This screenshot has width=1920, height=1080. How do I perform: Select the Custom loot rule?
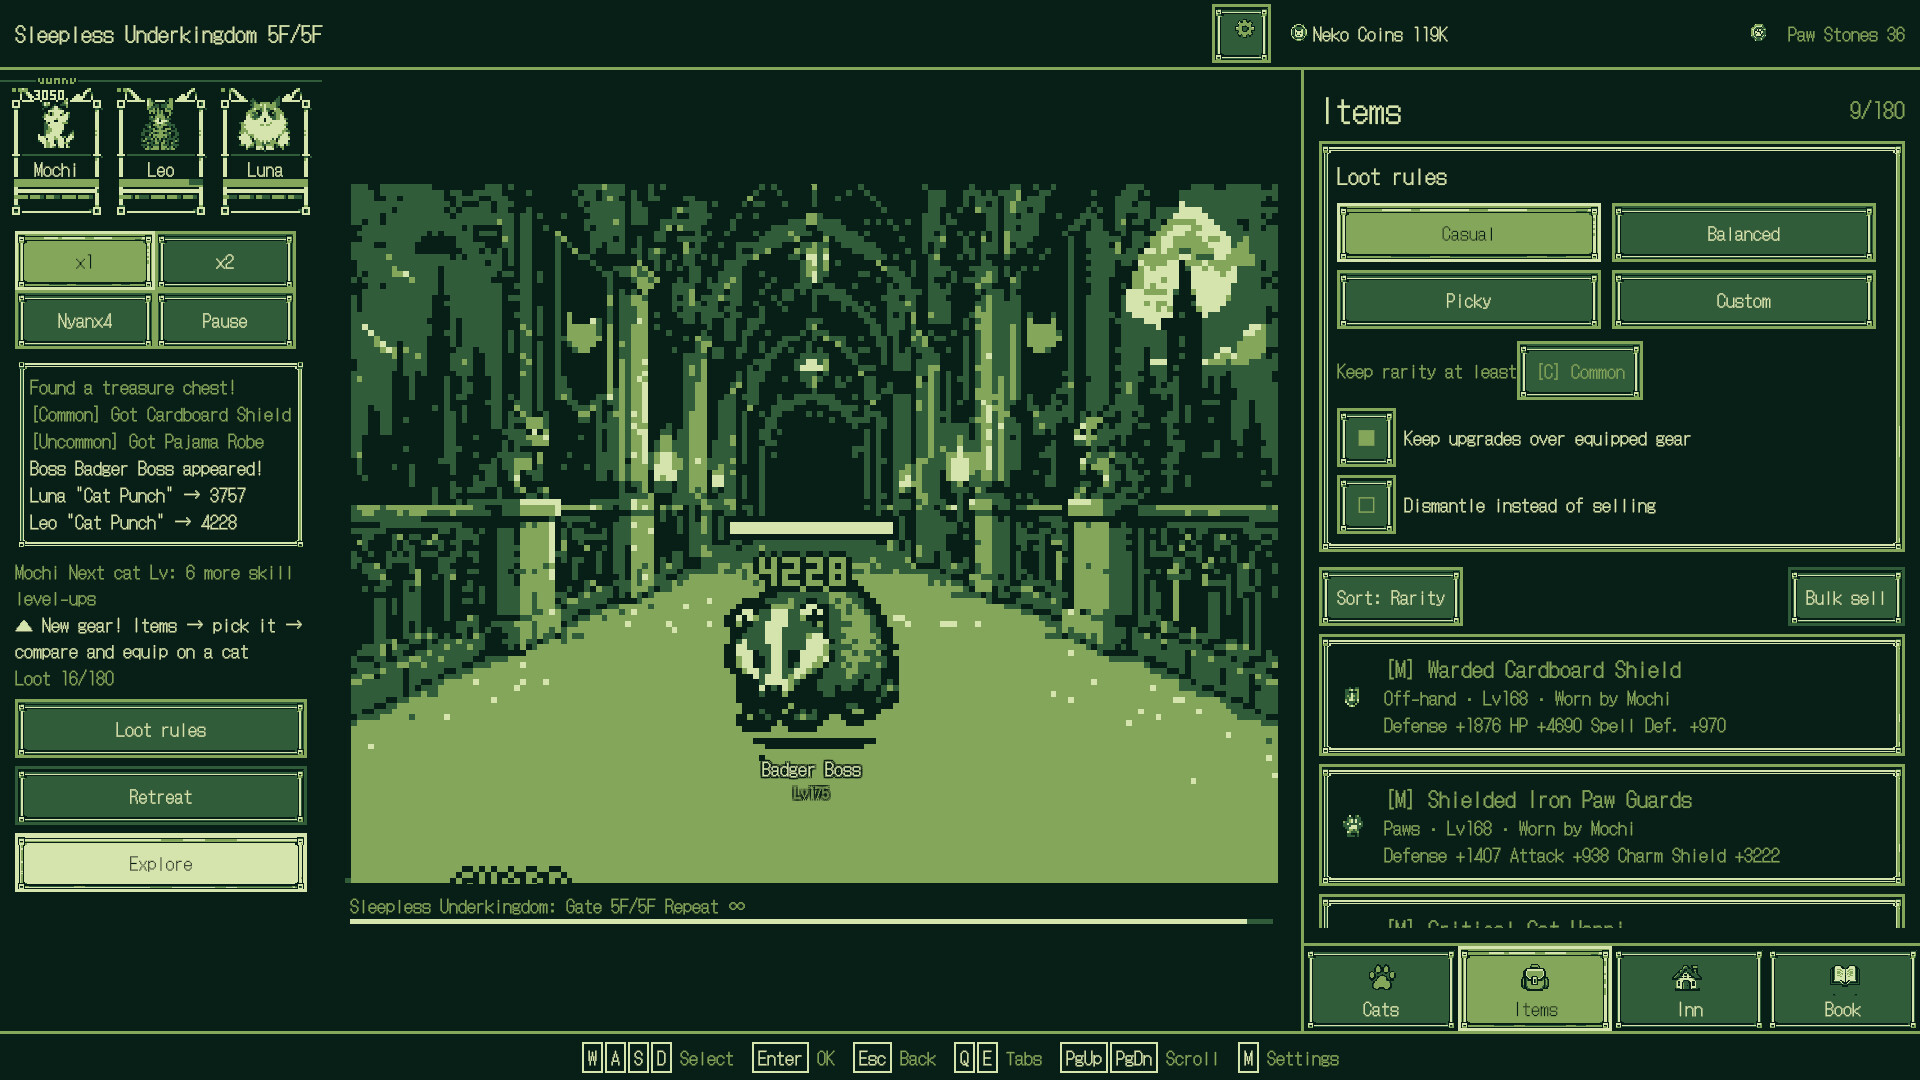pos(1743,301)
